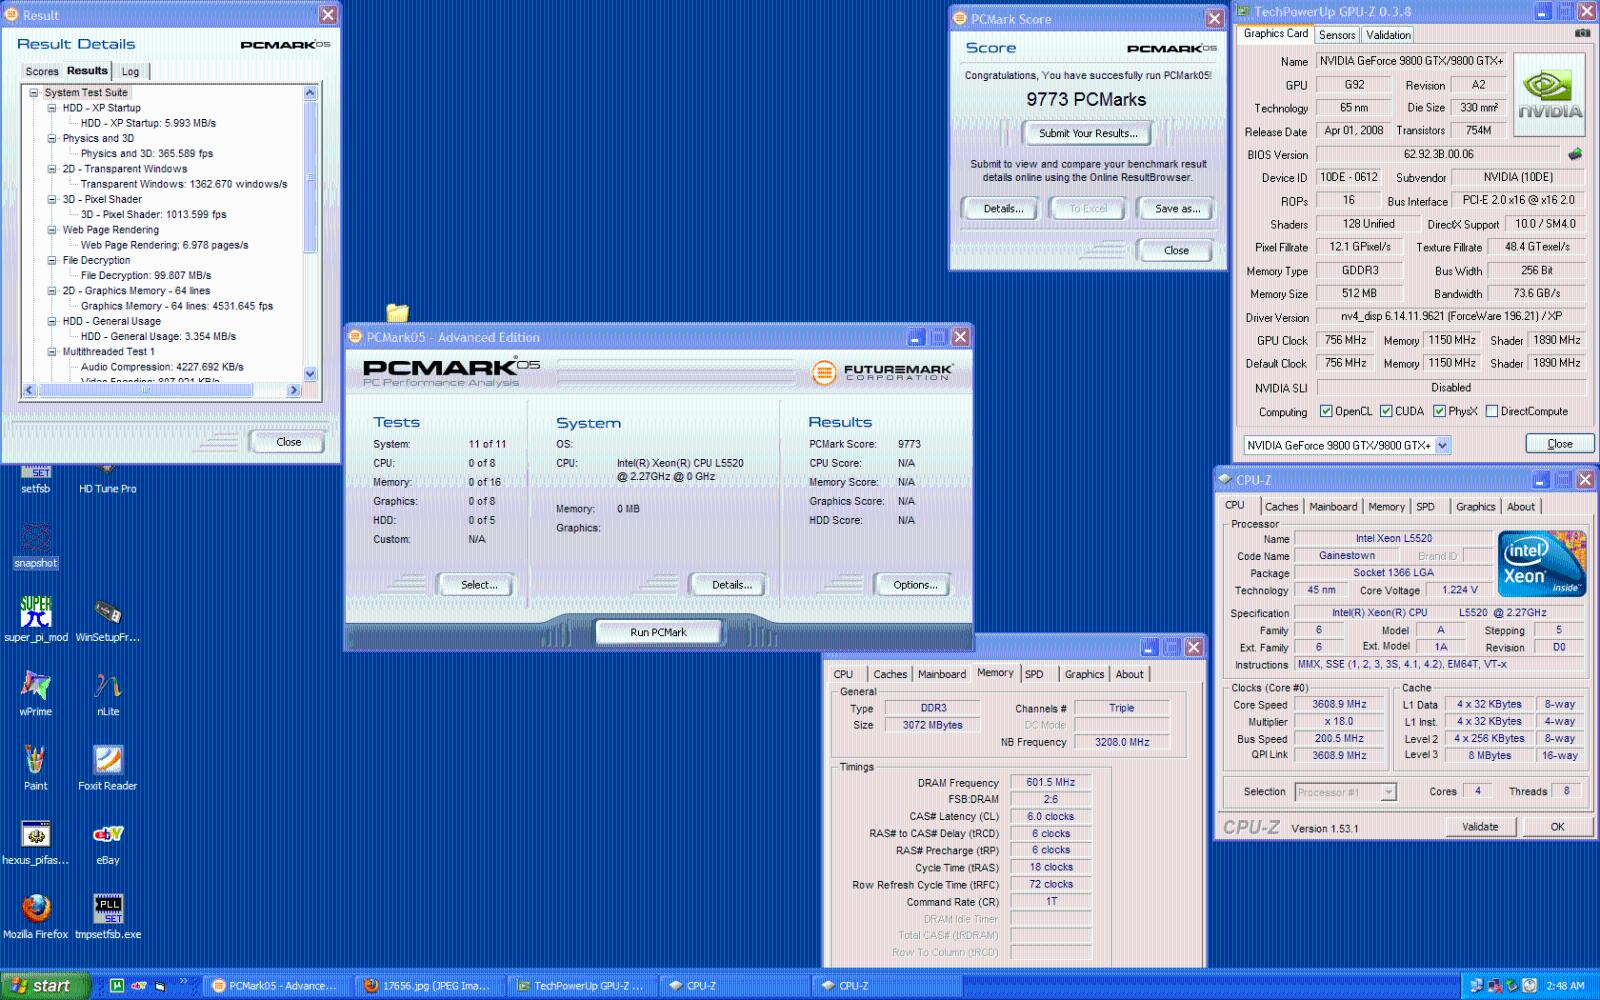The width and height of the screenshot is (1600, 1000).
Task: Click the eBay quick launch icon
Action: [x=137, y=985]
